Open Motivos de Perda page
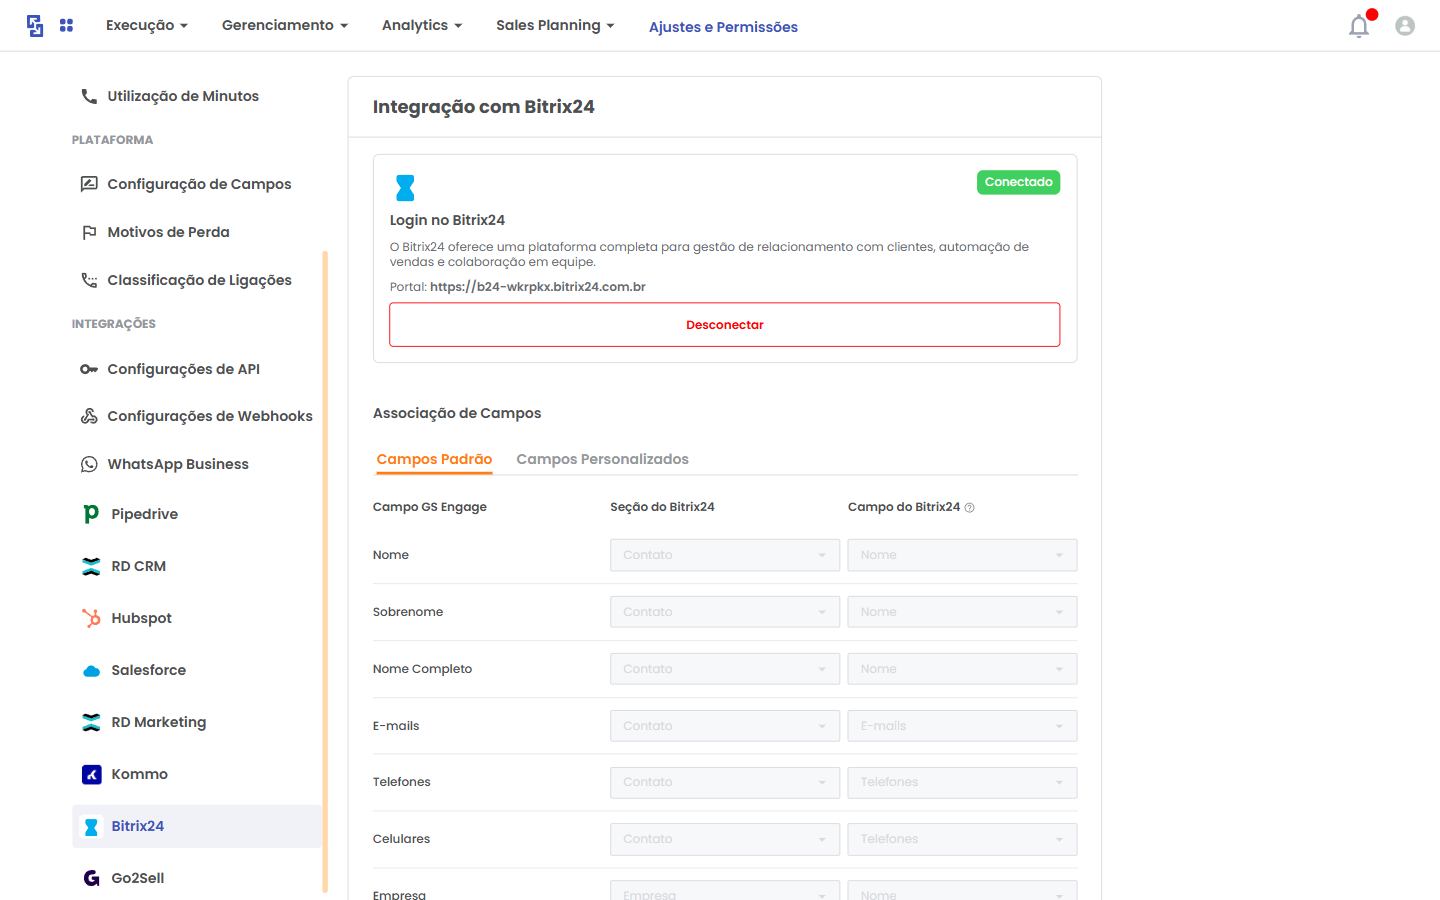 (168, 232)
